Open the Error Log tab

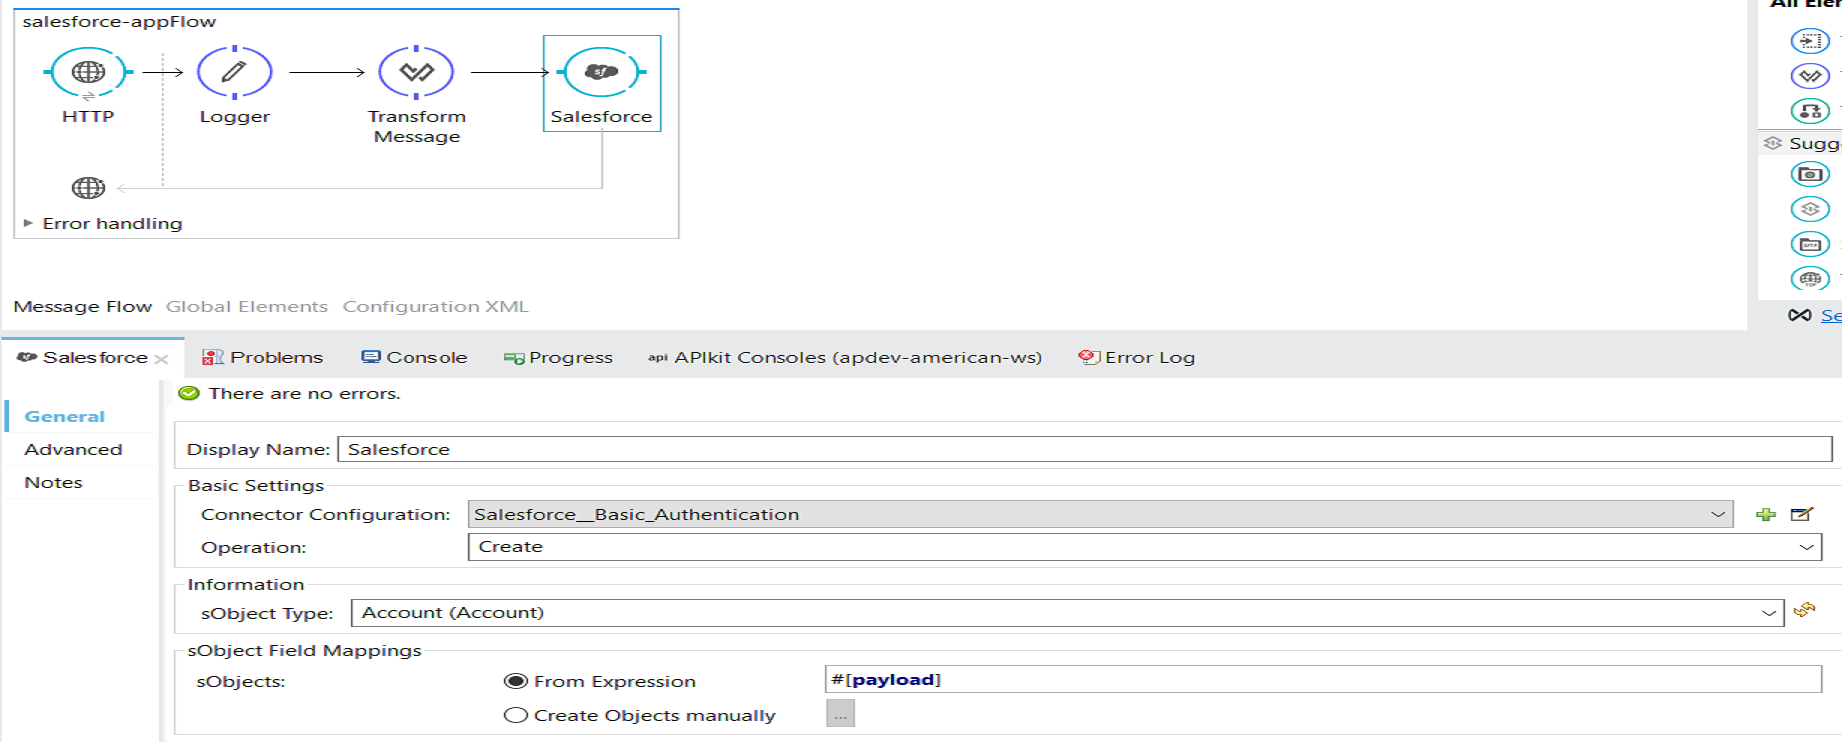[1137, 357]
